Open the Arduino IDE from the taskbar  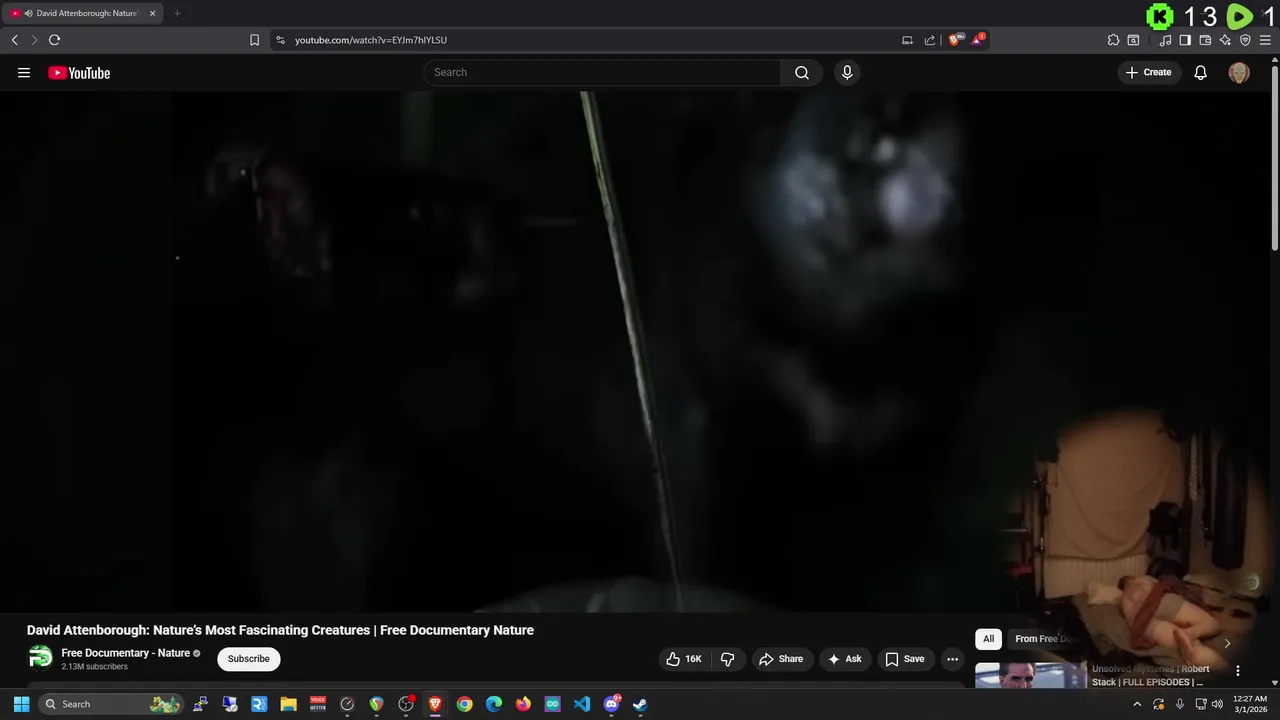click(552, 704)
